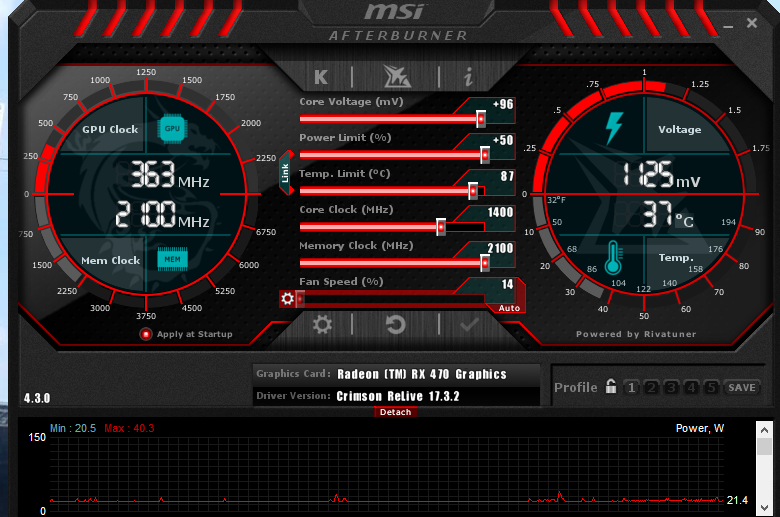Click the Temp. Limit value 87
The width and height of the screenshot is (780, 517).
click(507, 176)
